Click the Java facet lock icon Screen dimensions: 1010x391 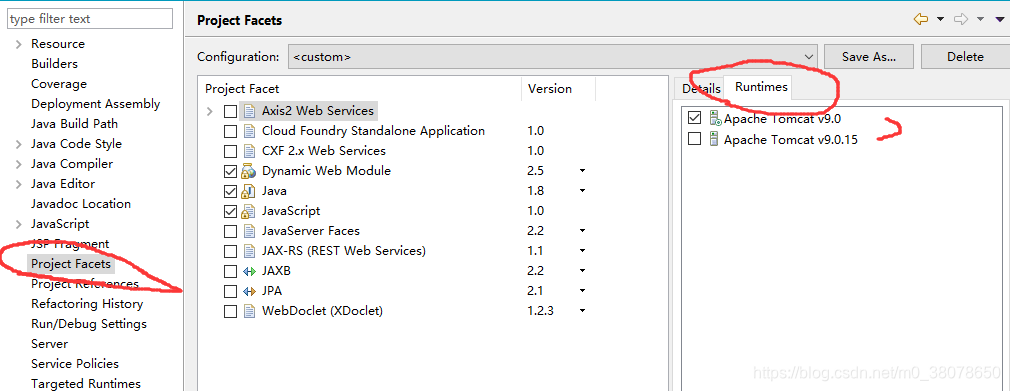pyautogui.click(x=249, y=191)
